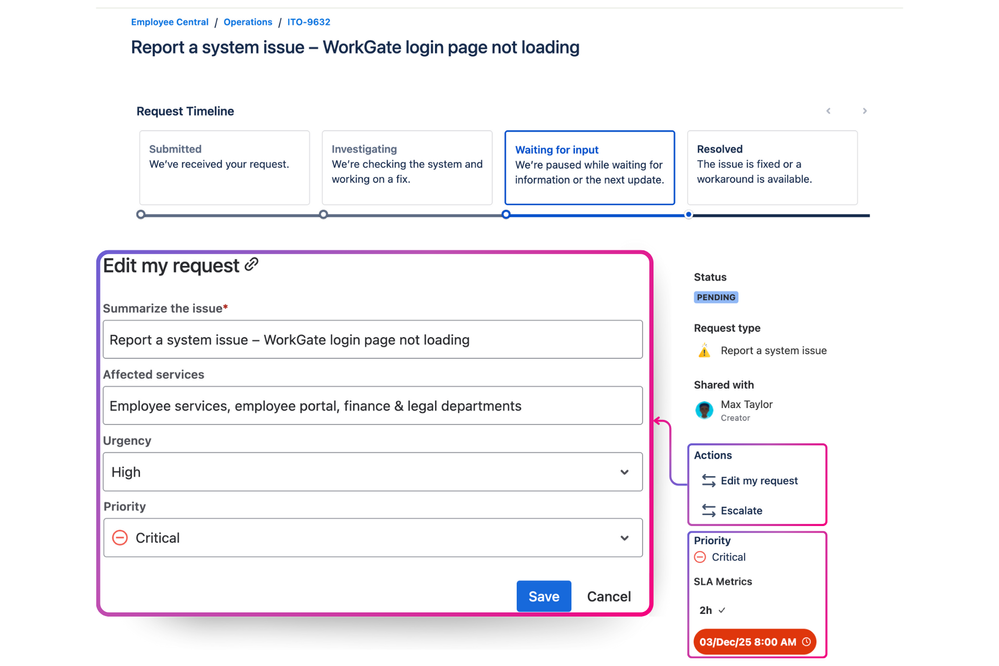Click Max Taylor's avatar under Shared with
This screenshot has height=666, width=999.
coord(704,410)
